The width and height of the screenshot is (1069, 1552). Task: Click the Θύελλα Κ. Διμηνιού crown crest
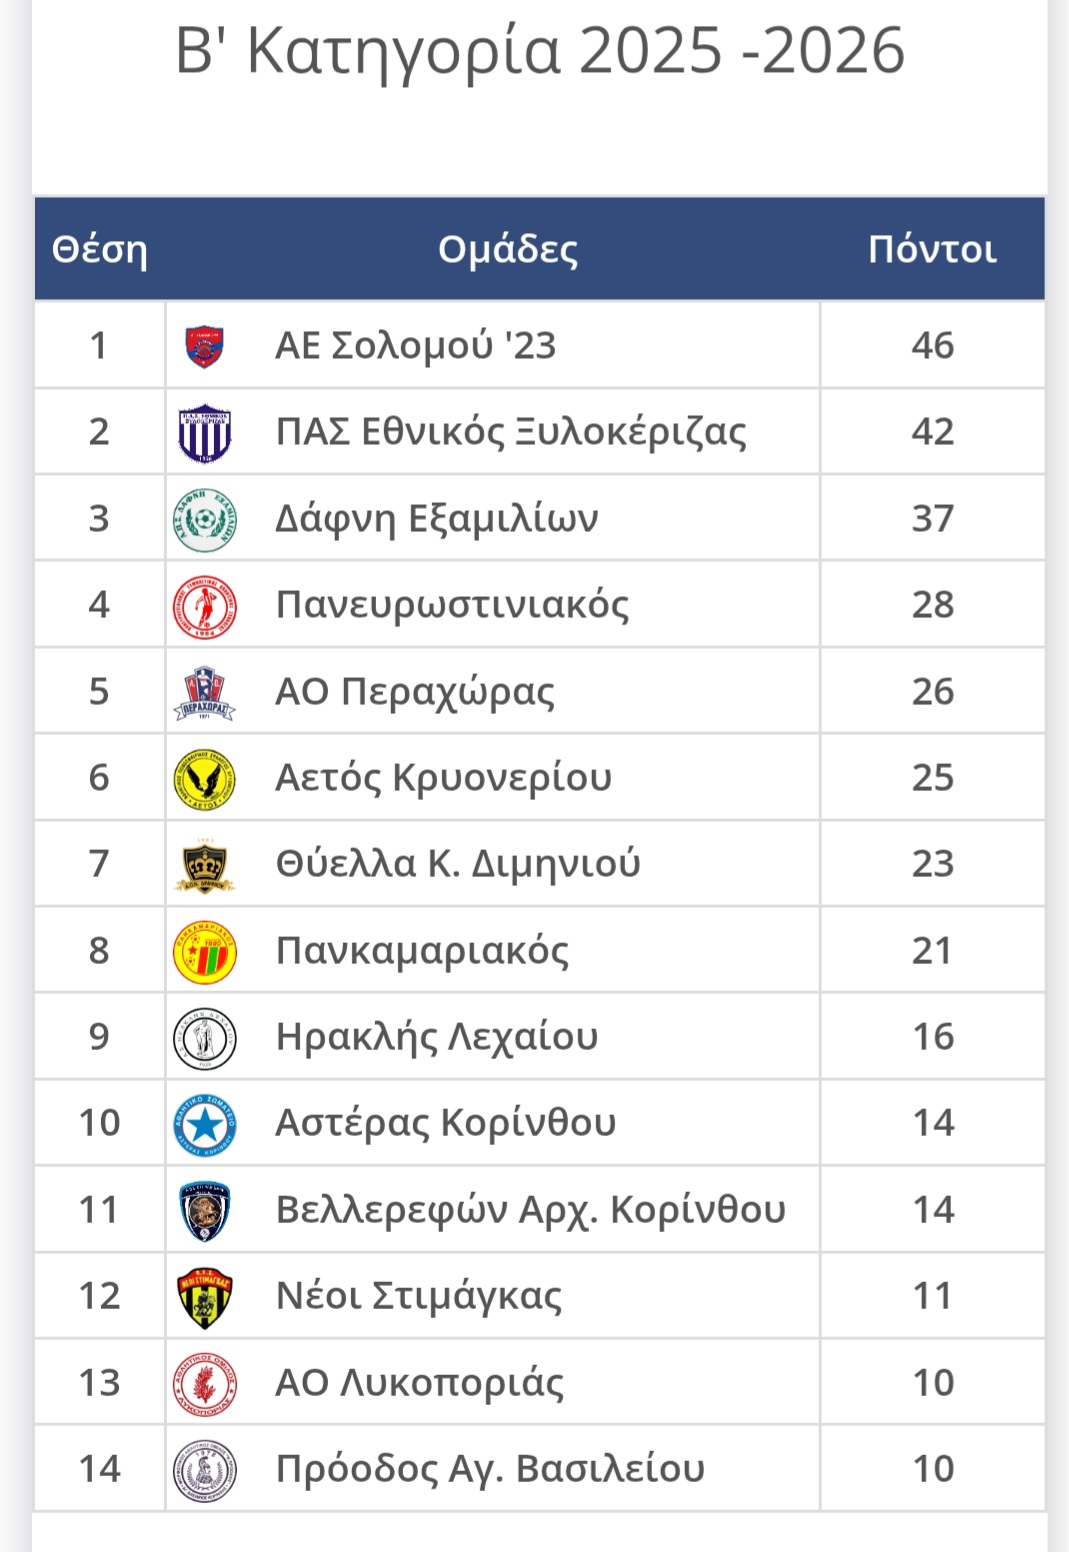pos(204,865)
